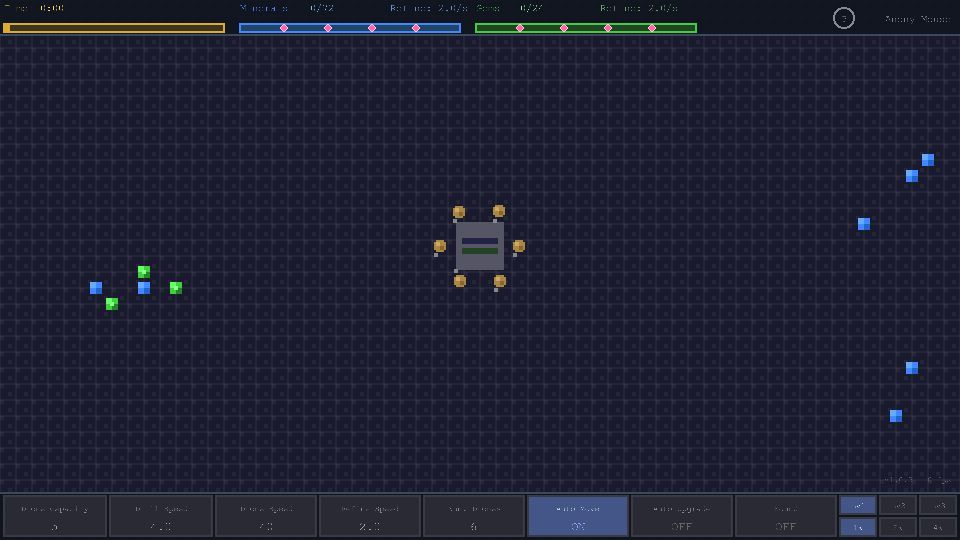Click the first pink marker on green gems bar
The image size is (960, 540).
[x=520, y=28]
